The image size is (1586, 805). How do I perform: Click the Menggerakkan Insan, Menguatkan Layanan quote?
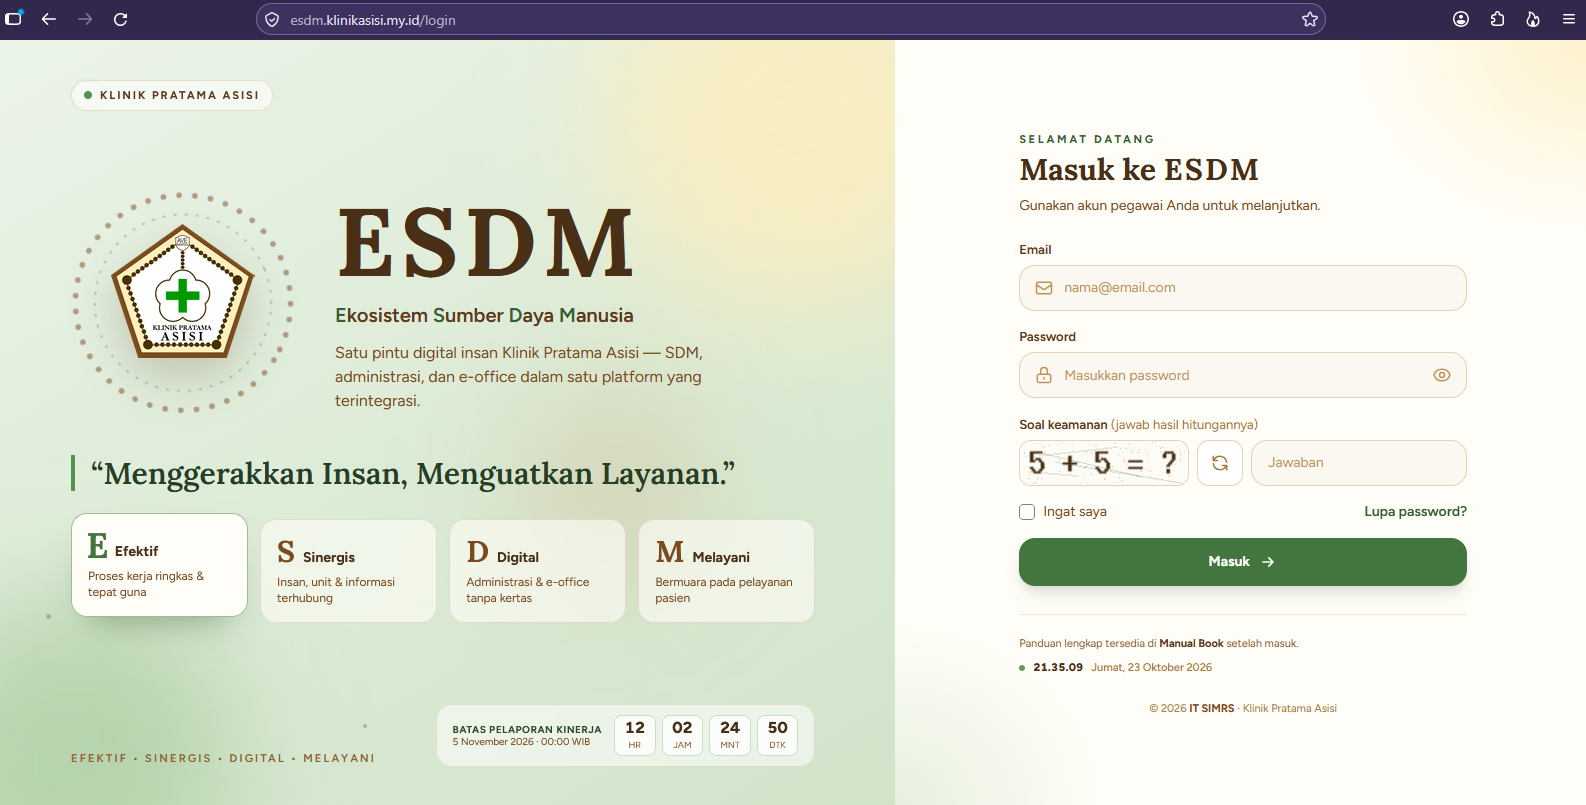click(413, 473)
